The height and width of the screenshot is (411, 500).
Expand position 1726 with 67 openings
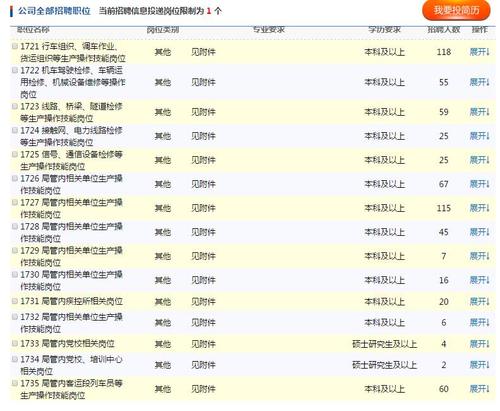pyautogui.click(x=479, y=184)
